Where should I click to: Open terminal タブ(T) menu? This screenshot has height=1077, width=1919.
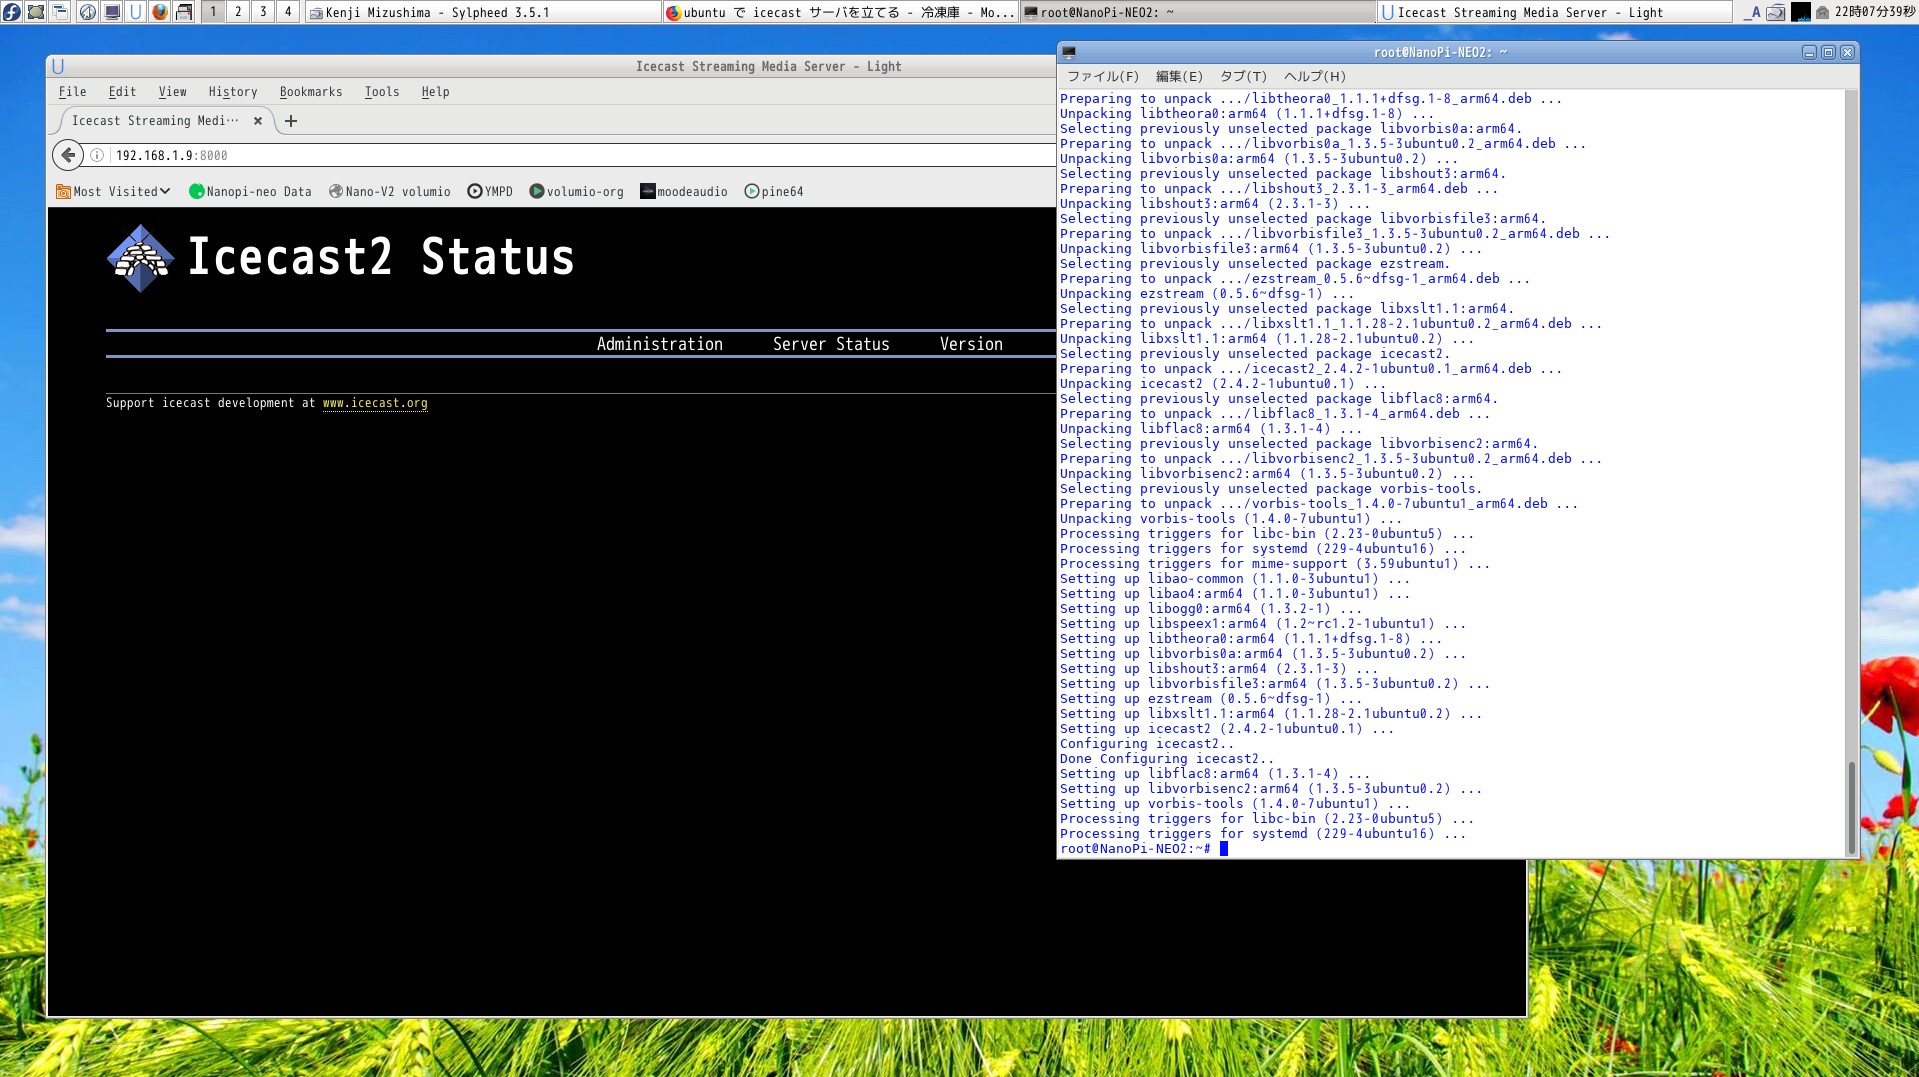[x=1242, y=76]
